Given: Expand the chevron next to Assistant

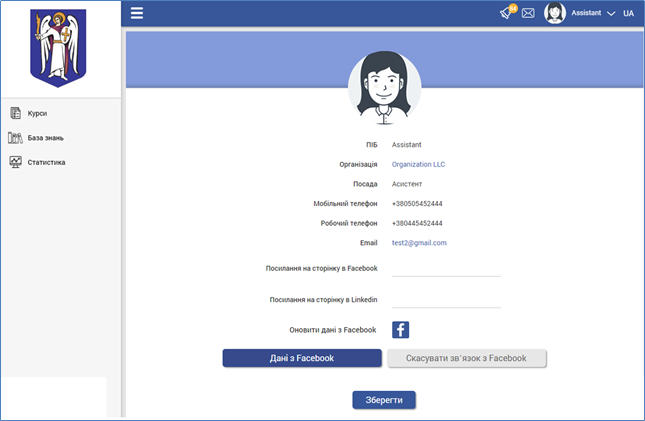Looking at the screenshot, I should coord(611,14).
